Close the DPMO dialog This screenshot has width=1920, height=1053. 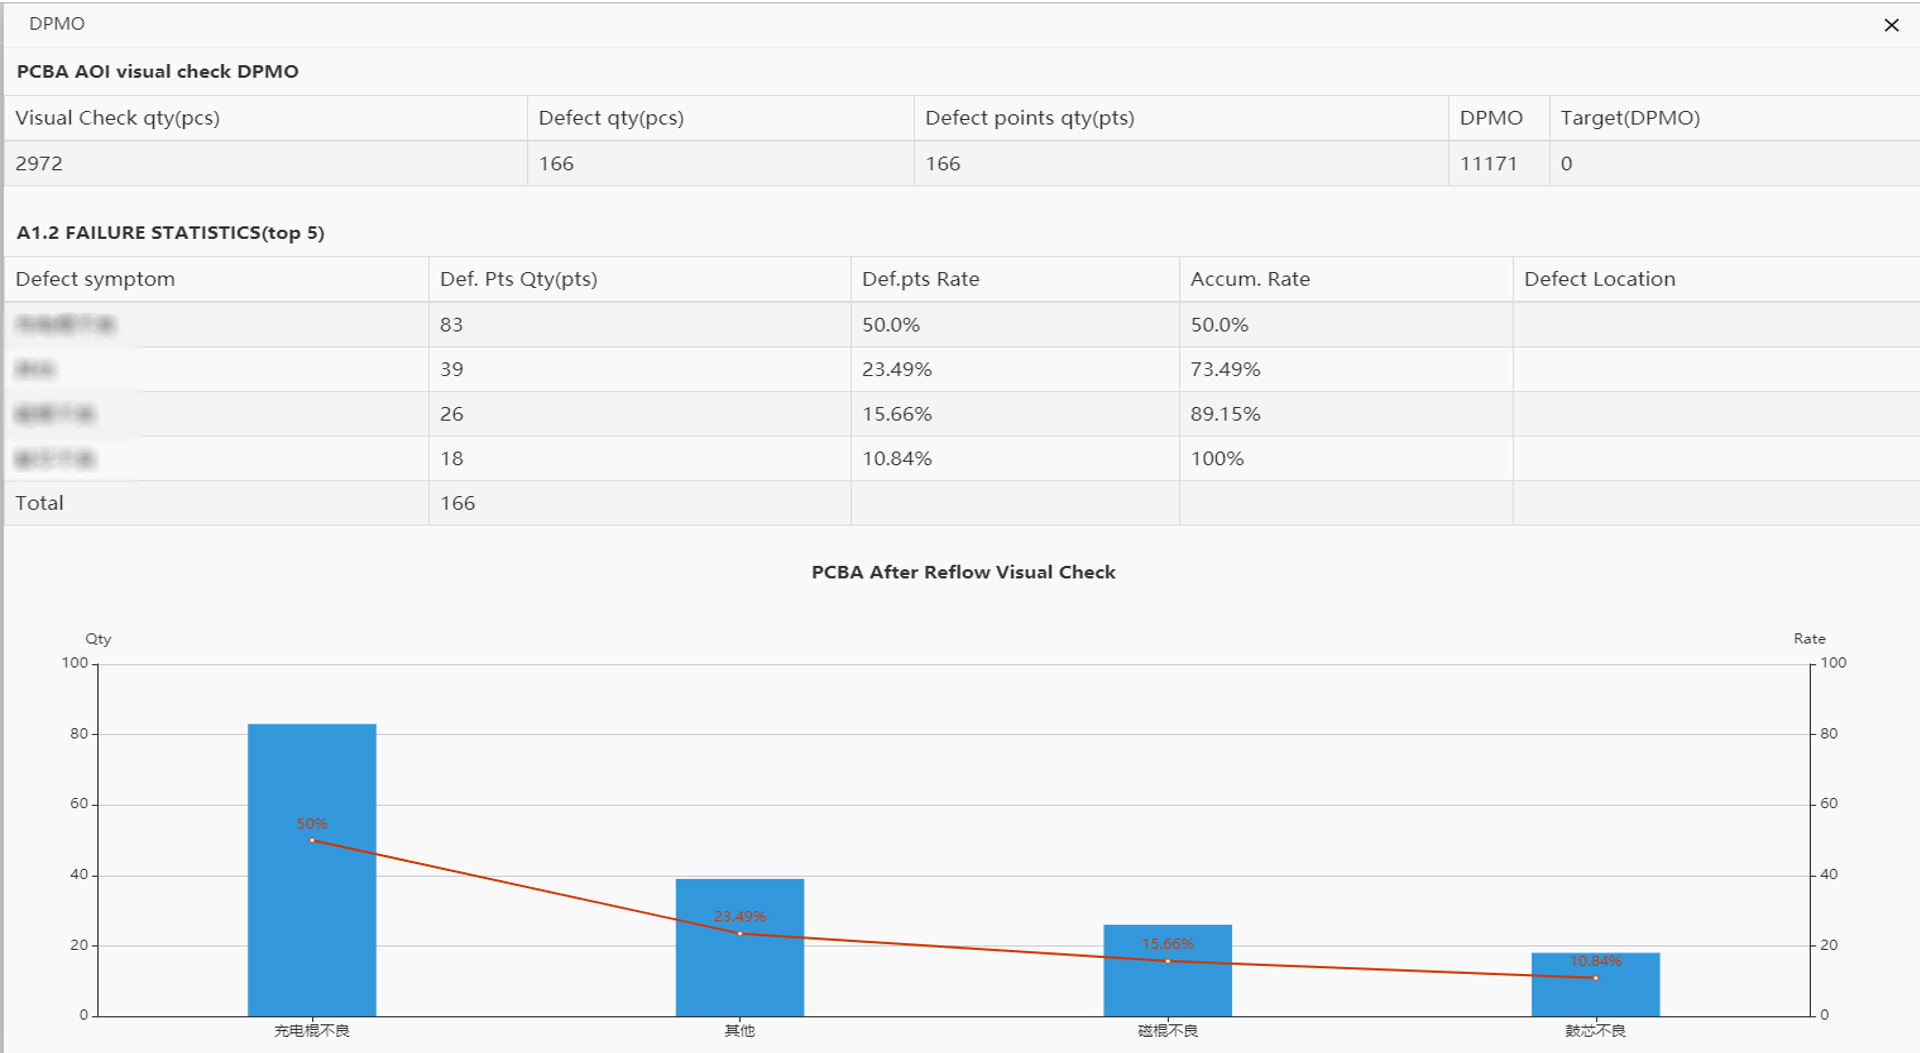(1891, 25)
